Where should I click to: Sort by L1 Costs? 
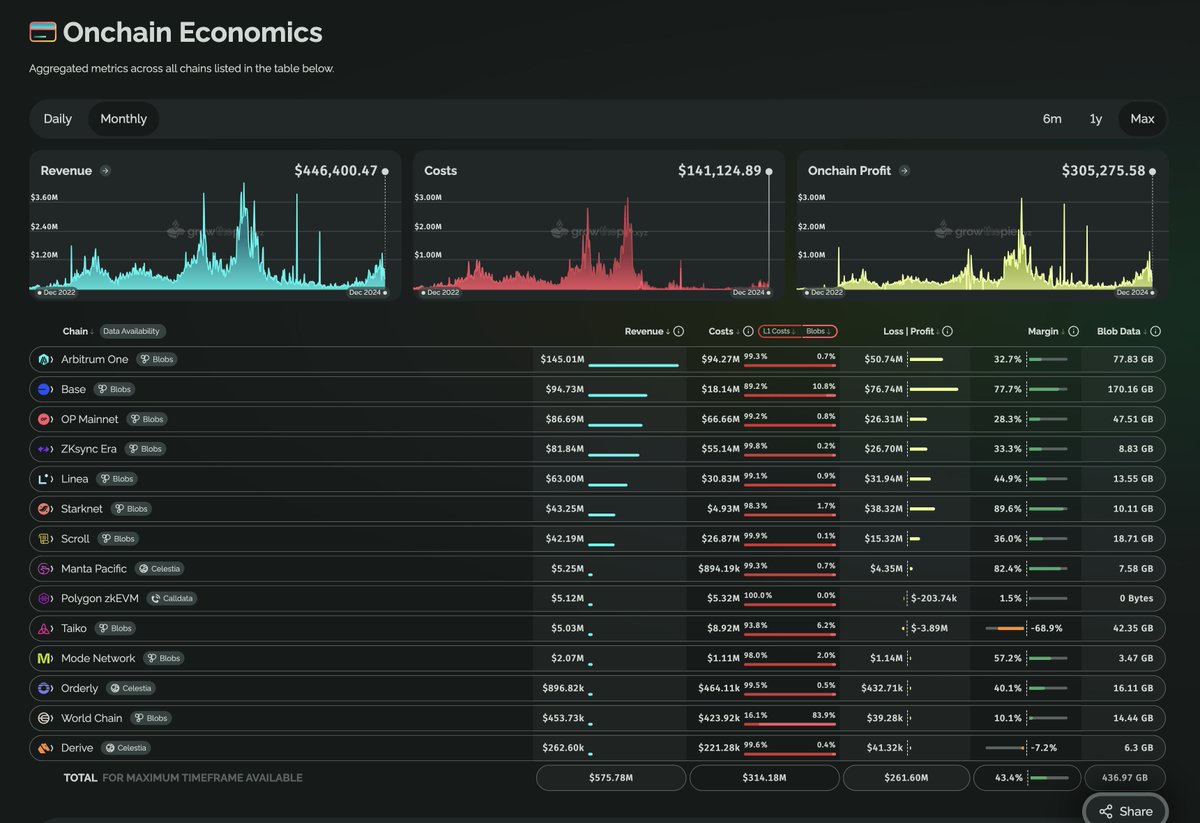click(779, 331)
